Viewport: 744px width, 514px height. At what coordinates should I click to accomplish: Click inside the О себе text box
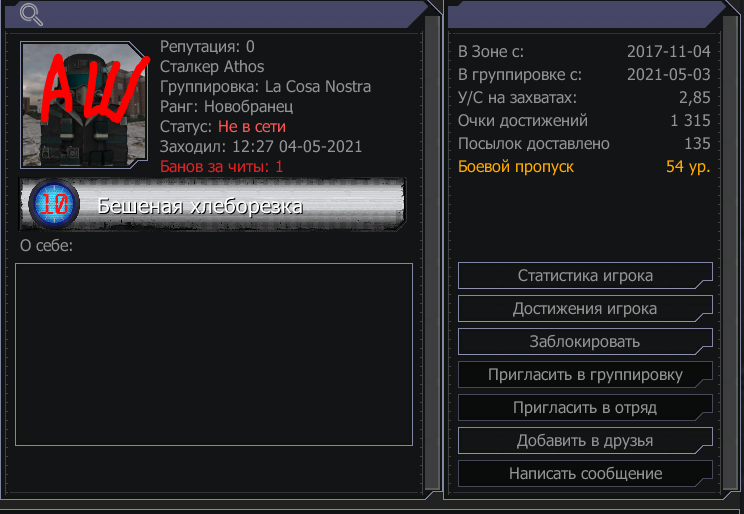[x=214, y=355]
